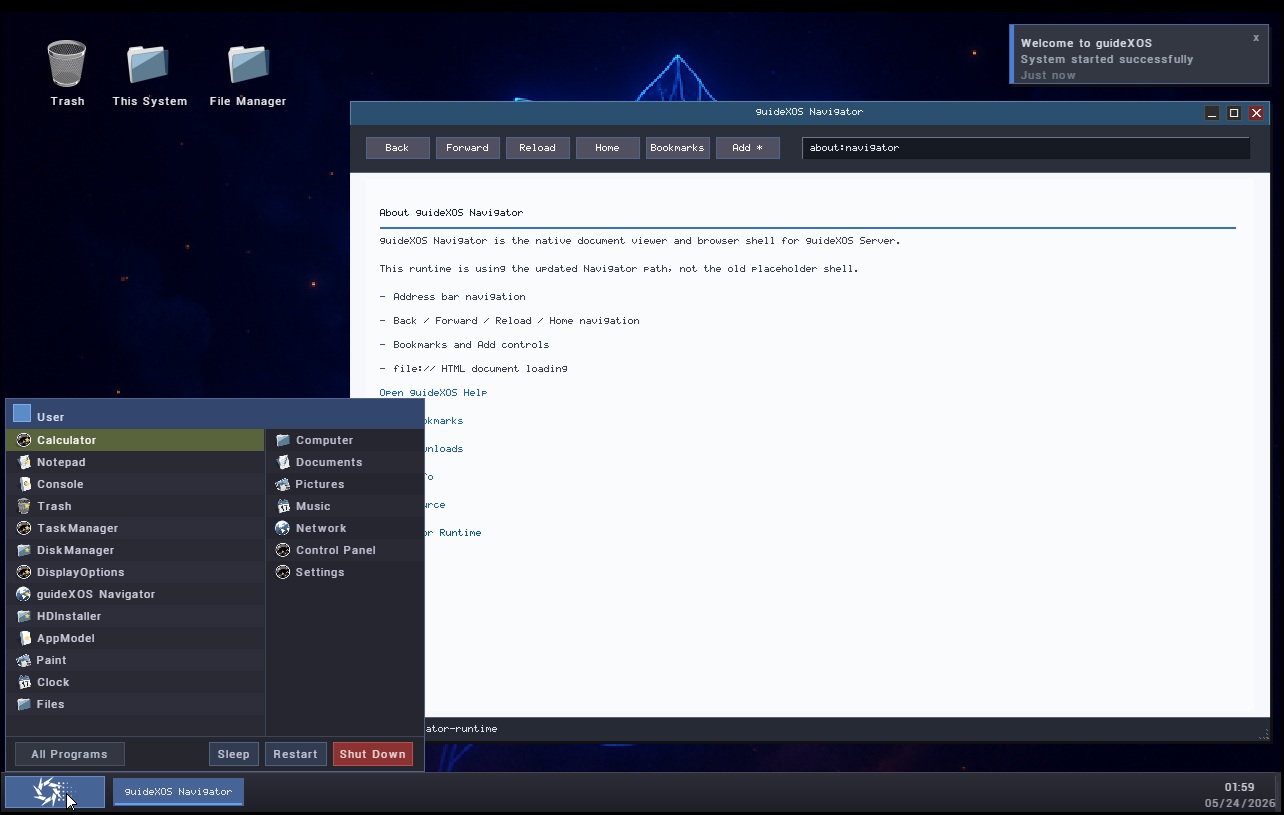This screenshot has width=1284, height=815.
Task: Click the AppModel icon in start menu
Action: tap(24, 638)
